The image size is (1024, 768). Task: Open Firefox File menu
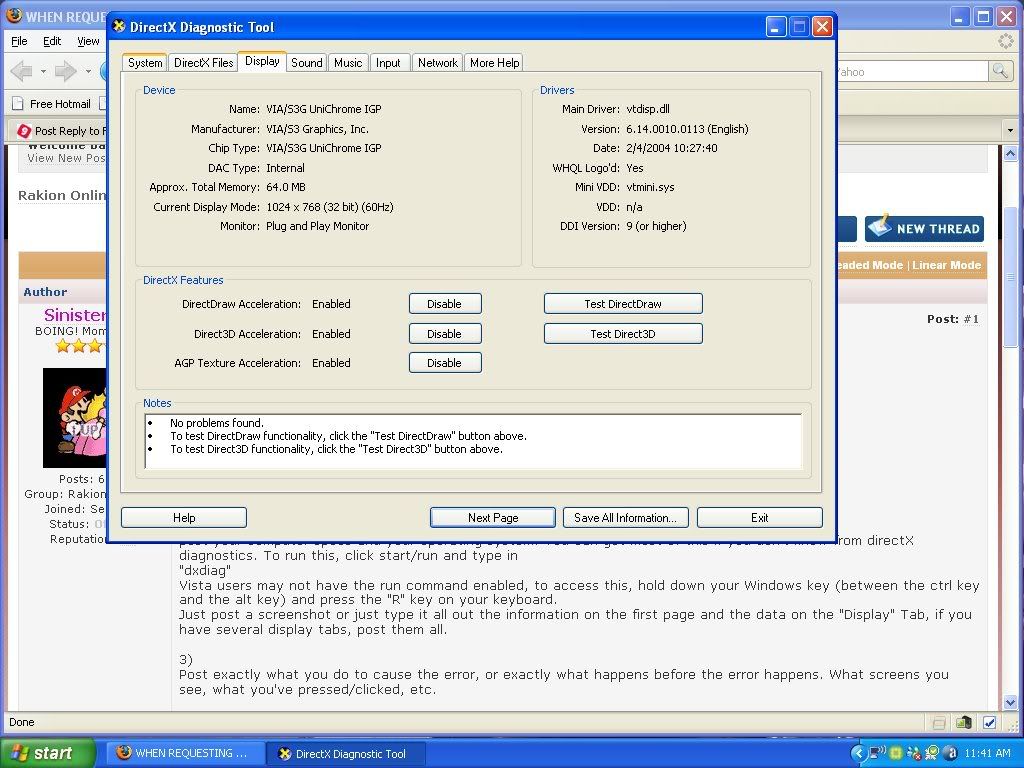coord(20,41)
